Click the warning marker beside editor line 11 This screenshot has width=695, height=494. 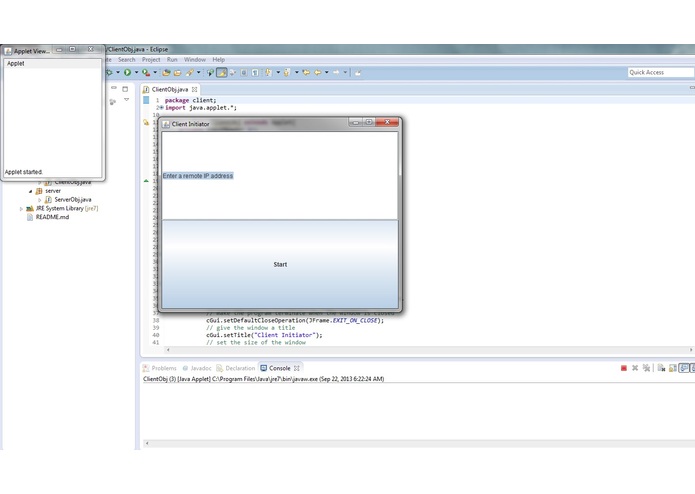click(x=146, y=122)
